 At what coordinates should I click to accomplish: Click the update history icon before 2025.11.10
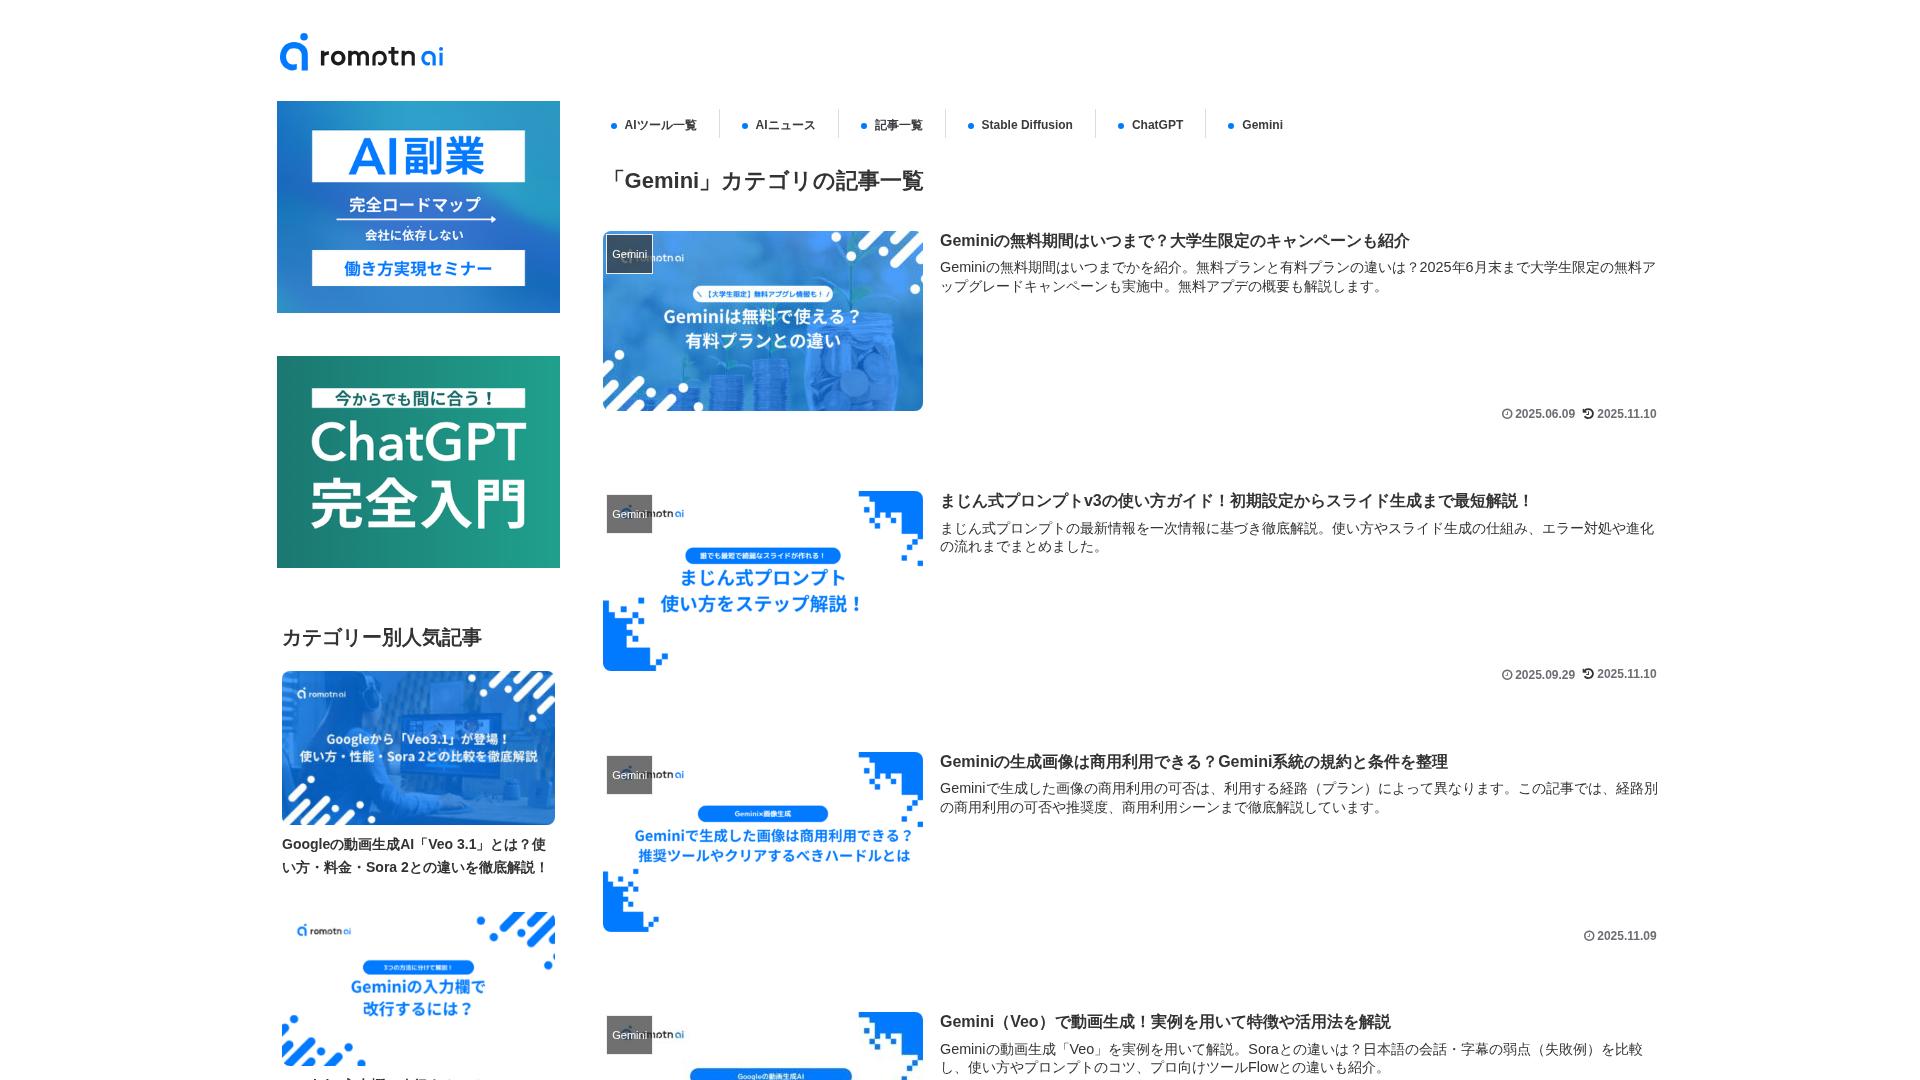(x=1589, y=413)
